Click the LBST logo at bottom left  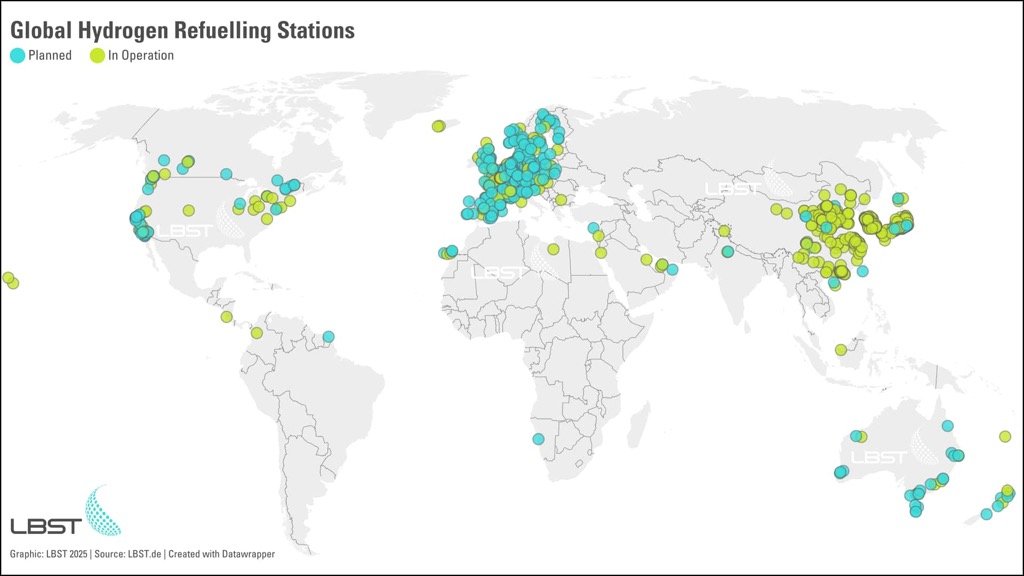65,511
